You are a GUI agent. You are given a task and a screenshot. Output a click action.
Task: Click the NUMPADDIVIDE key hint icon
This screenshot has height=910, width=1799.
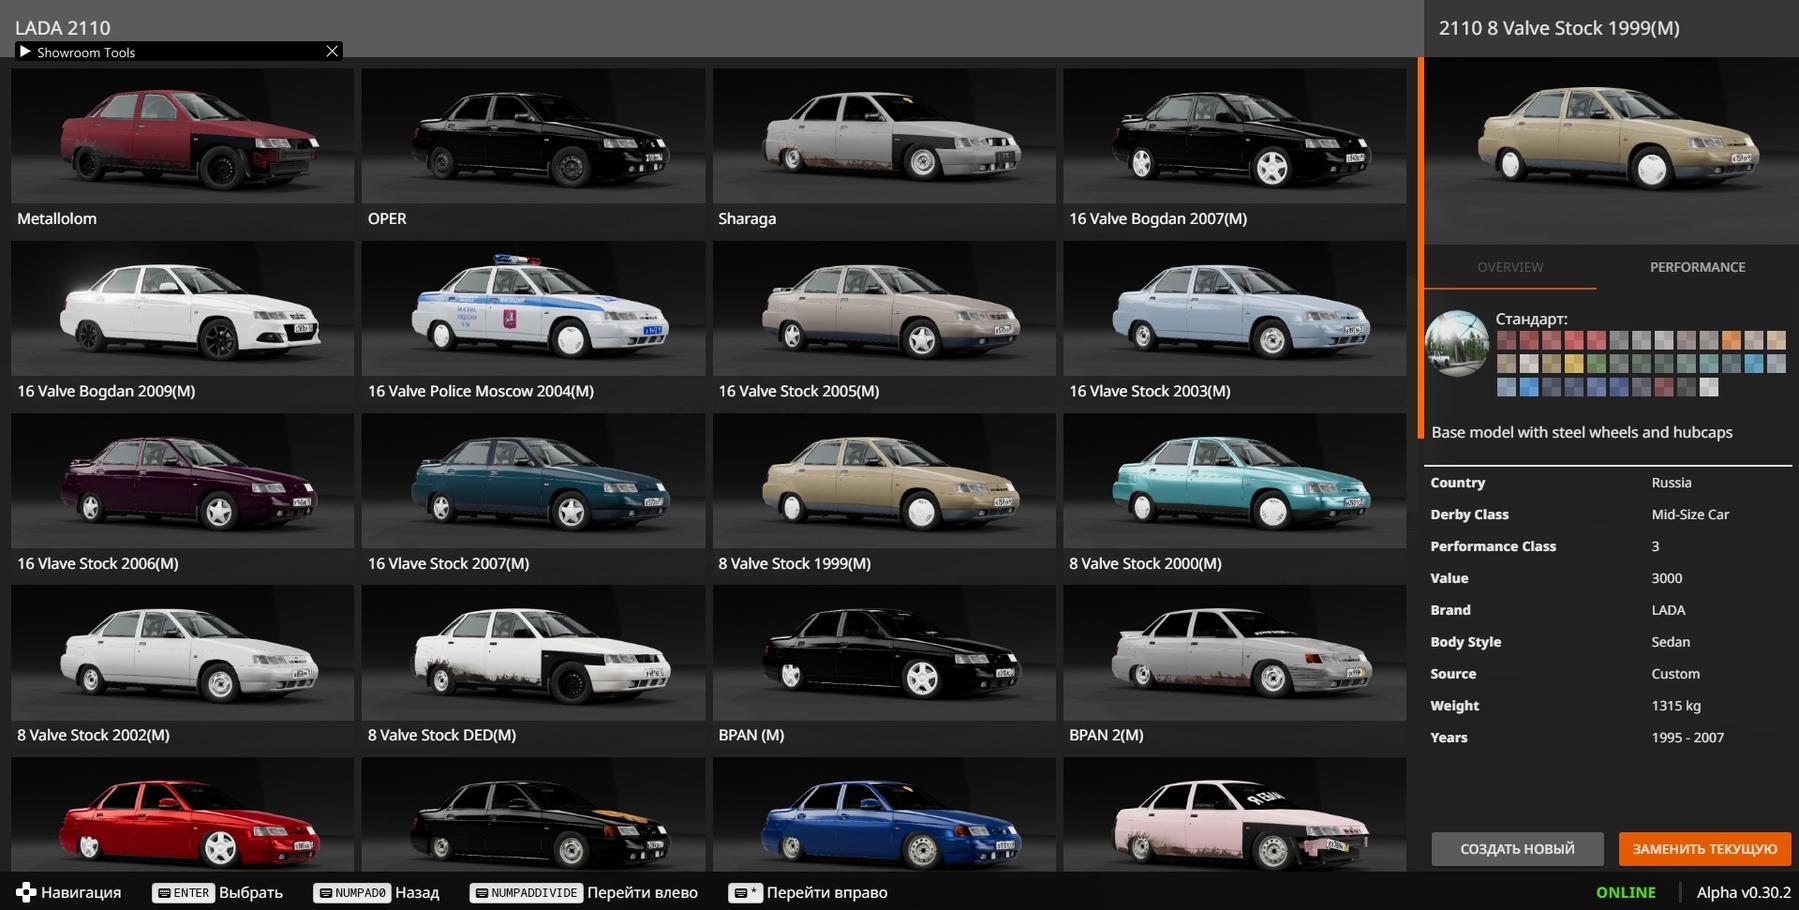[x=525, y=893]
